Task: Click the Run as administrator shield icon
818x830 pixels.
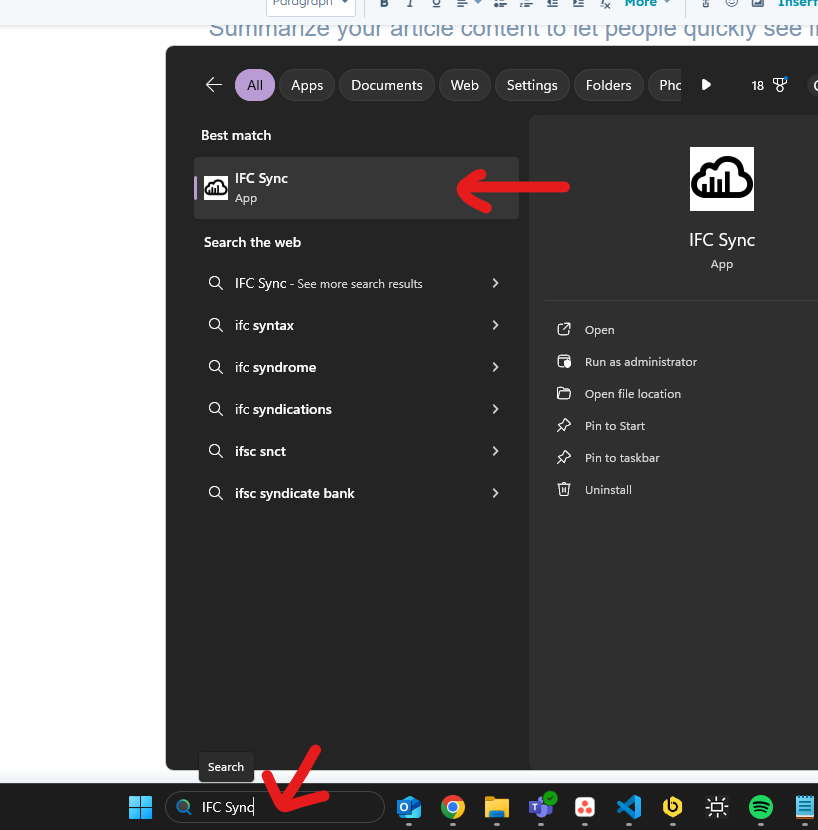Action: [x=564, y=362]
